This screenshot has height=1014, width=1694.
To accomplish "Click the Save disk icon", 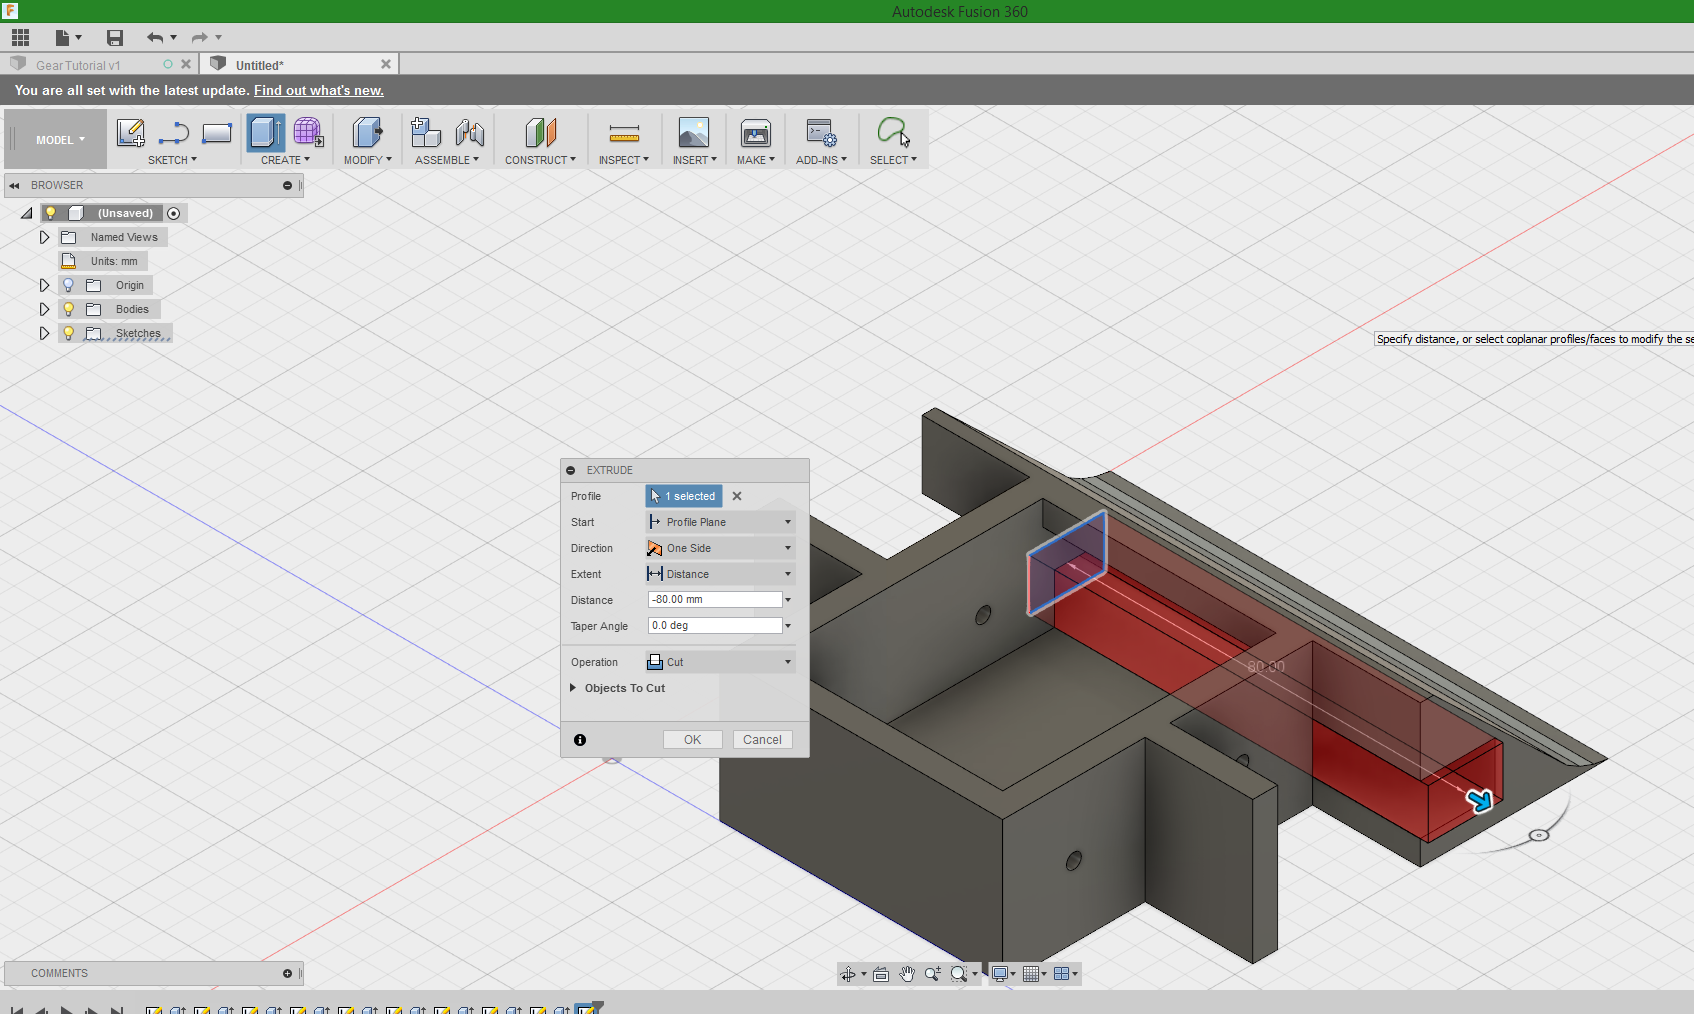I will click(115, 38).
